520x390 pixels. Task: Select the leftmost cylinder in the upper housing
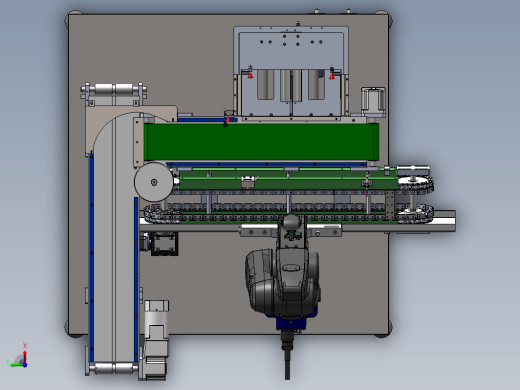(x=266, y=85)
